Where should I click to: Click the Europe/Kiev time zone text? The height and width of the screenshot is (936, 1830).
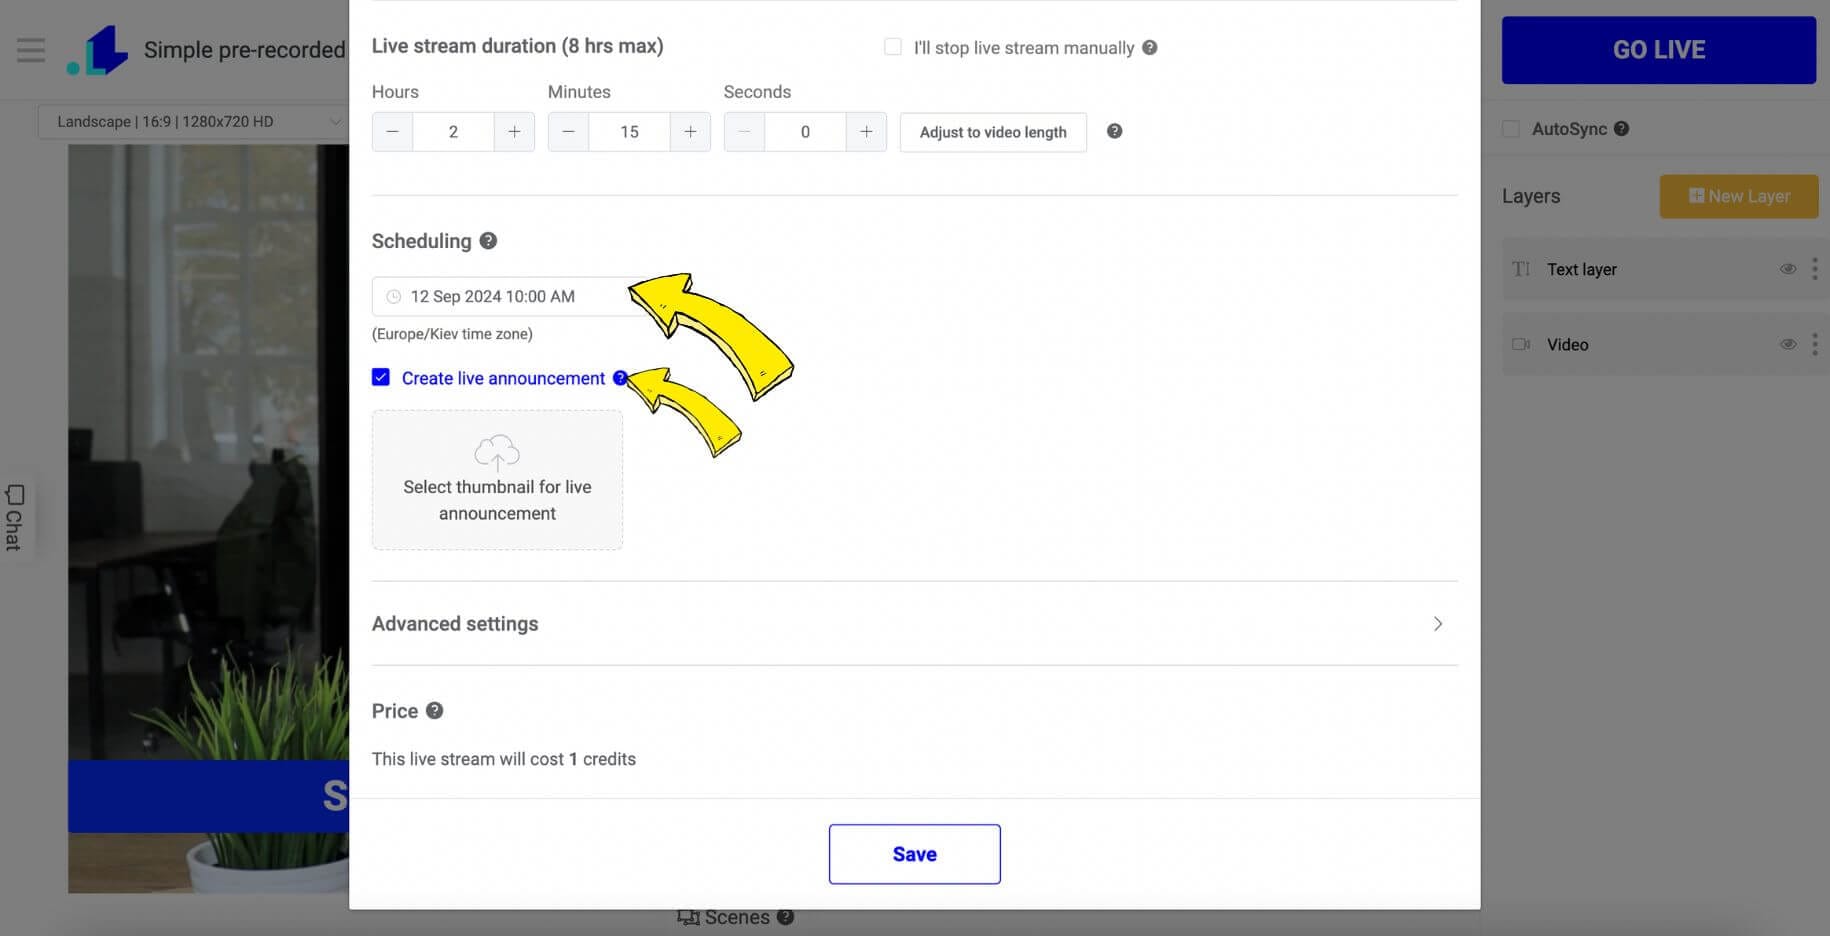452,334
